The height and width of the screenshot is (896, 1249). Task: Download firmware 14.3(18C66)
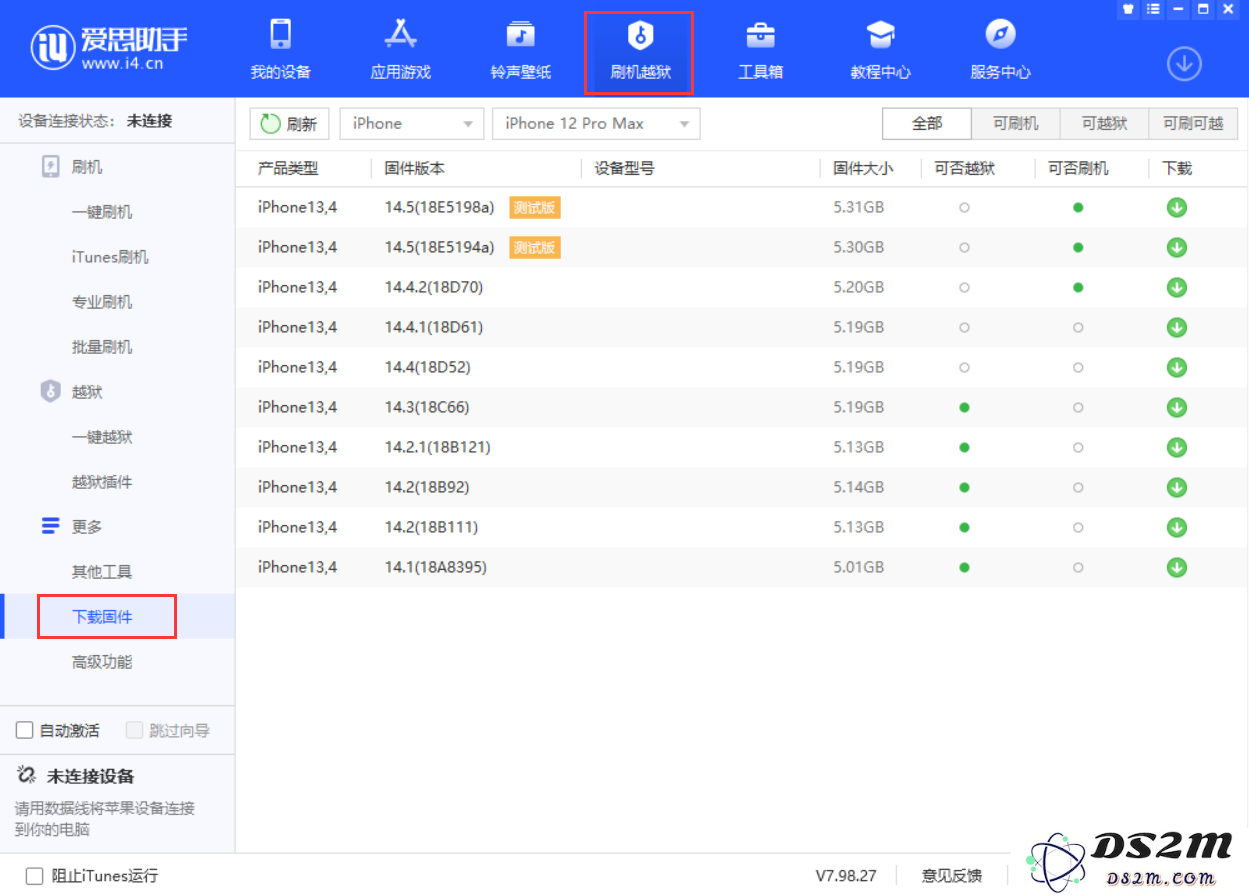tap(1177, 408)
